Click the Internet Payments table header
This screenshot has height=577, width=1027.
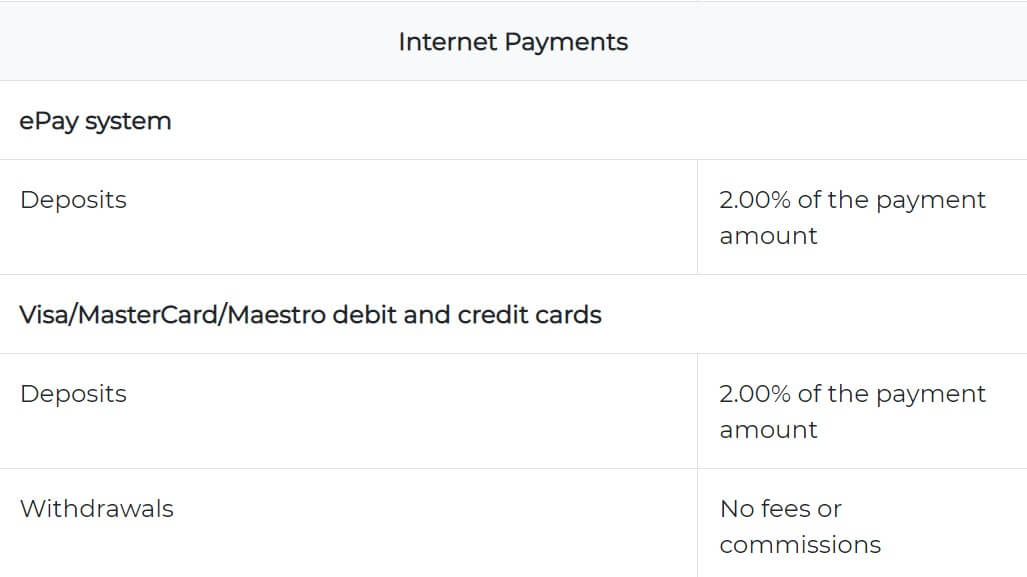(x=513, y=42)
